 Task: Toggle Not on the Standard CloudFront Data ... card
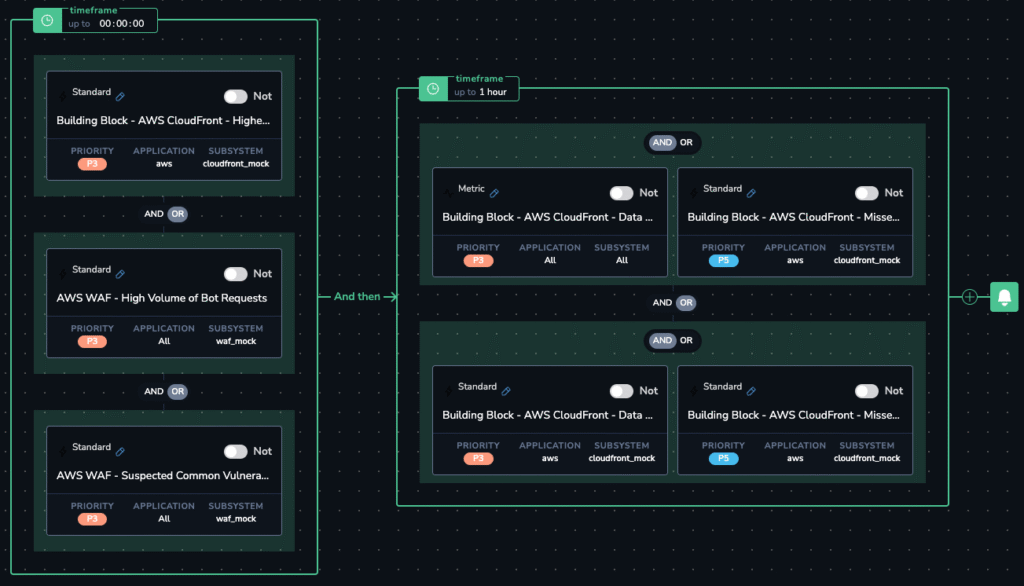[x=621, y=391]
